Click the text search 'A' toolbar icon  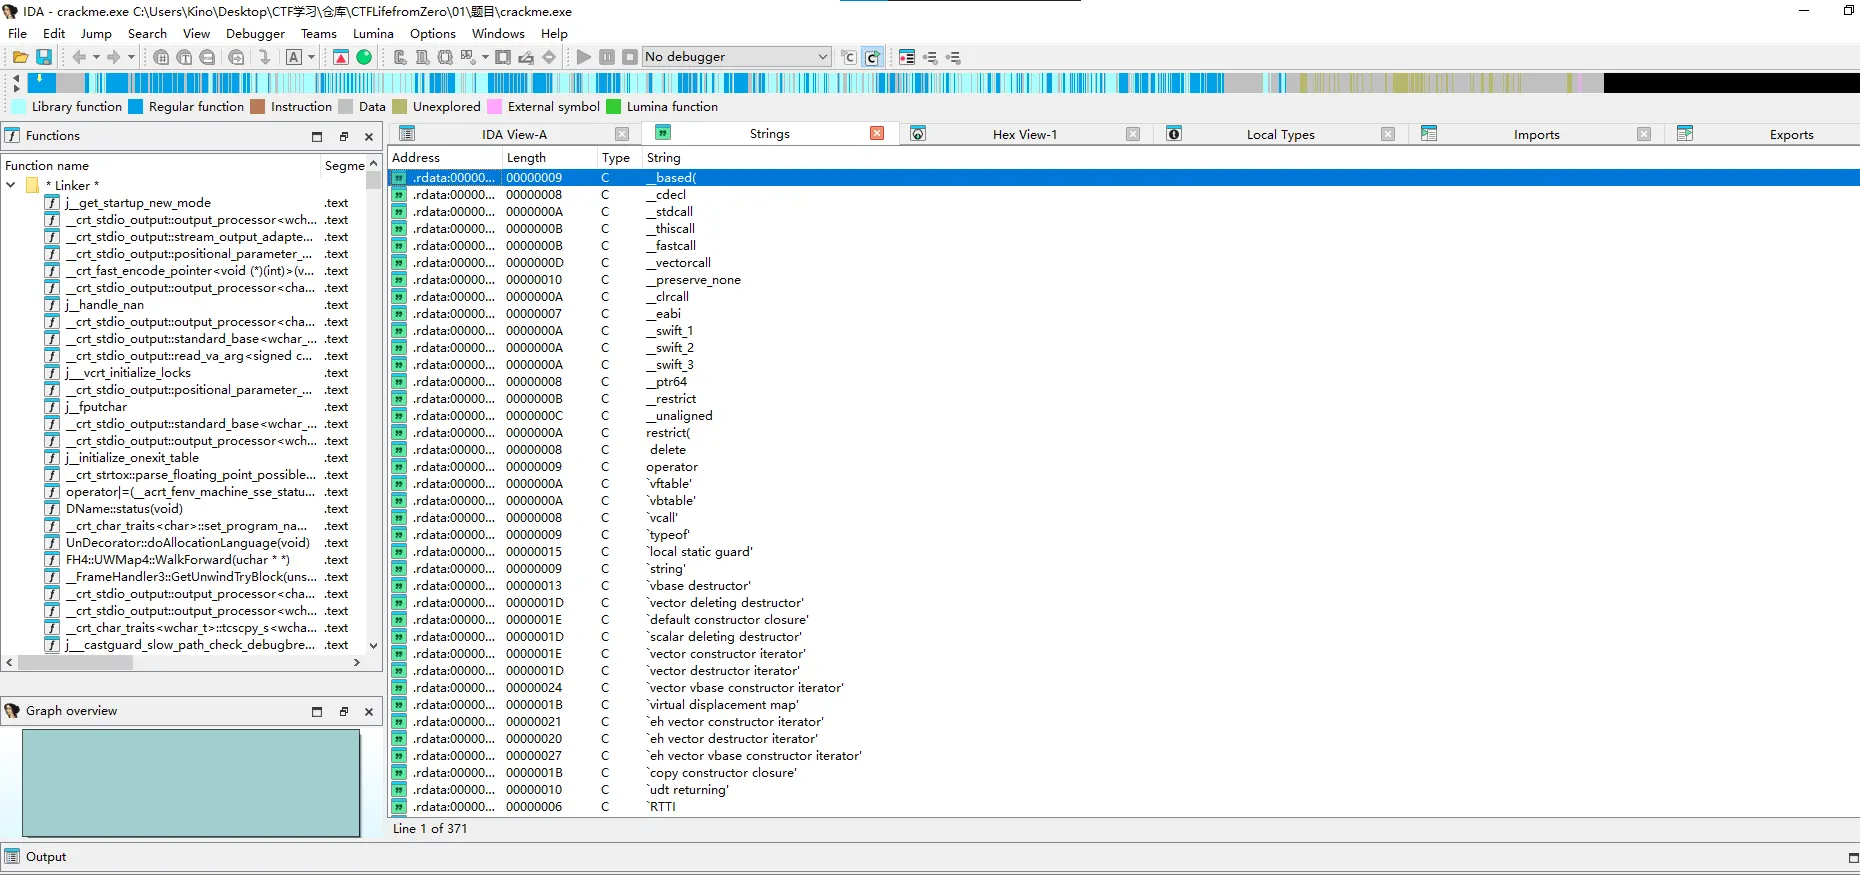[294, 57]
